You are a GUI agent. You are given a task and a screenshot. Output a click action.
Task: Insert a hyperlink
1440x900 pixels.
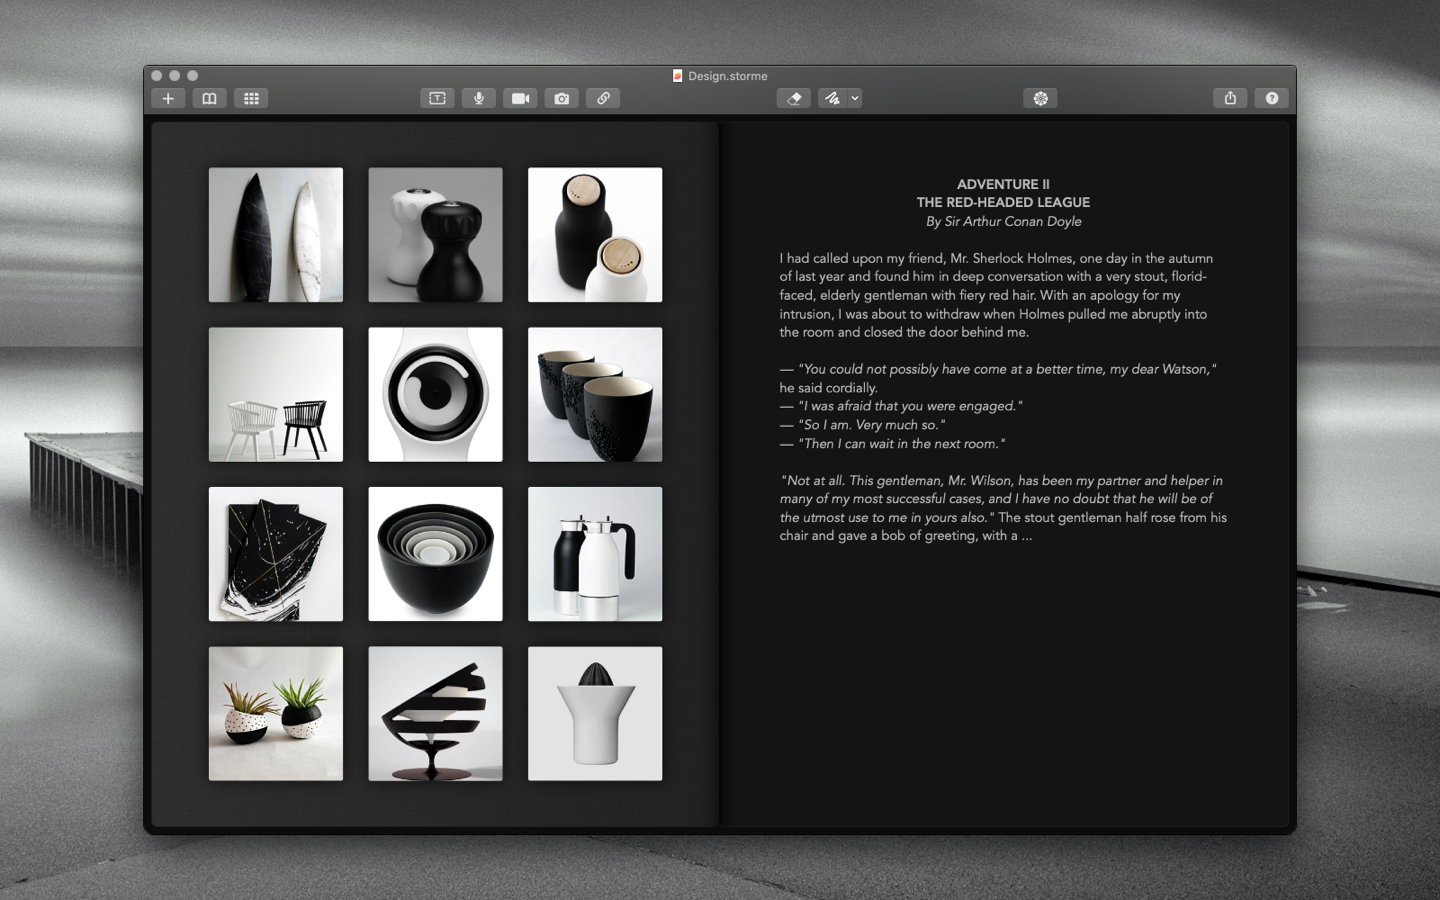(603, 98)
